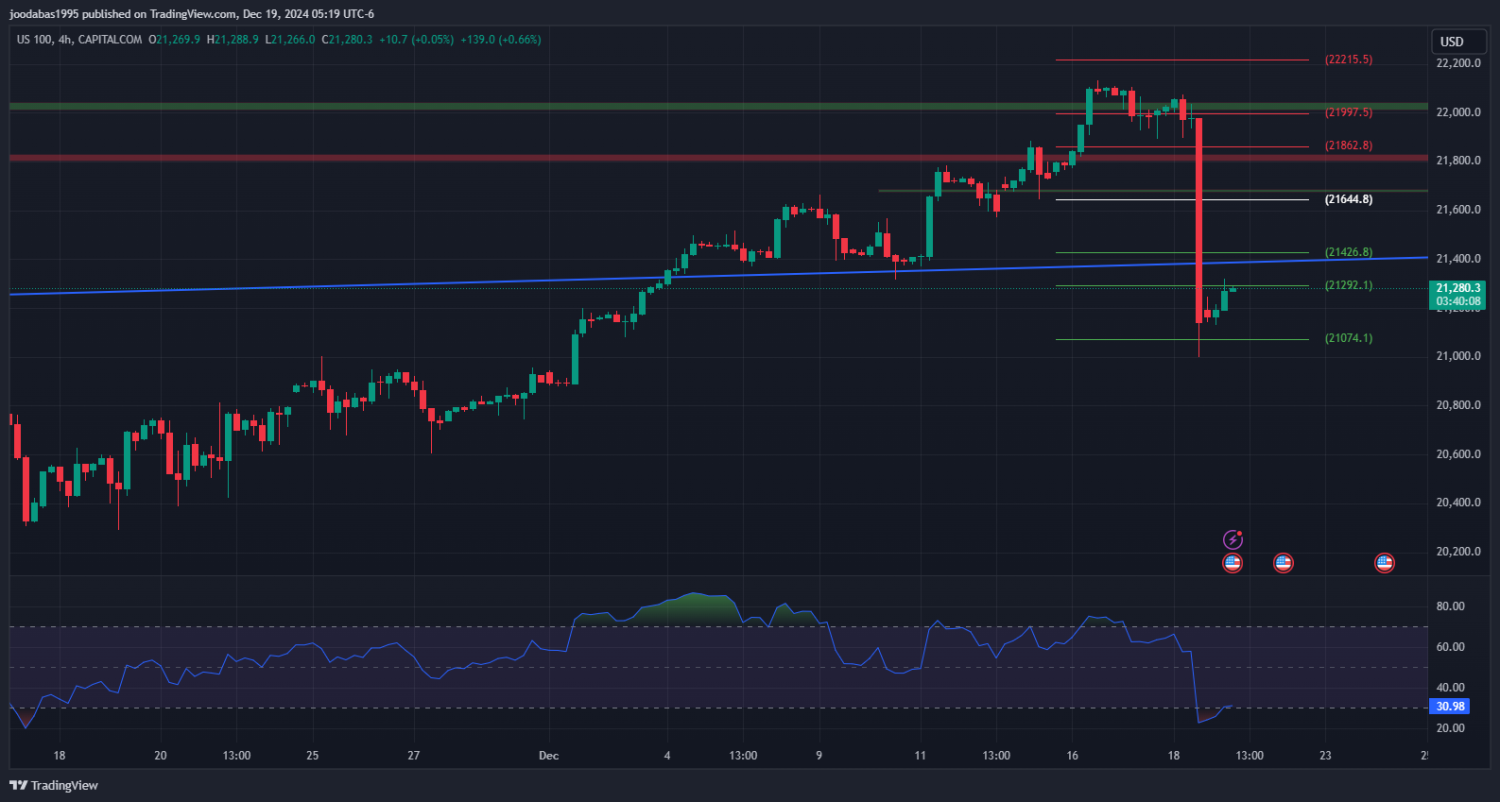Open the rightmost US flag economic event icon
This screenshot has width=1500, height=802.
coord(1385,563)
